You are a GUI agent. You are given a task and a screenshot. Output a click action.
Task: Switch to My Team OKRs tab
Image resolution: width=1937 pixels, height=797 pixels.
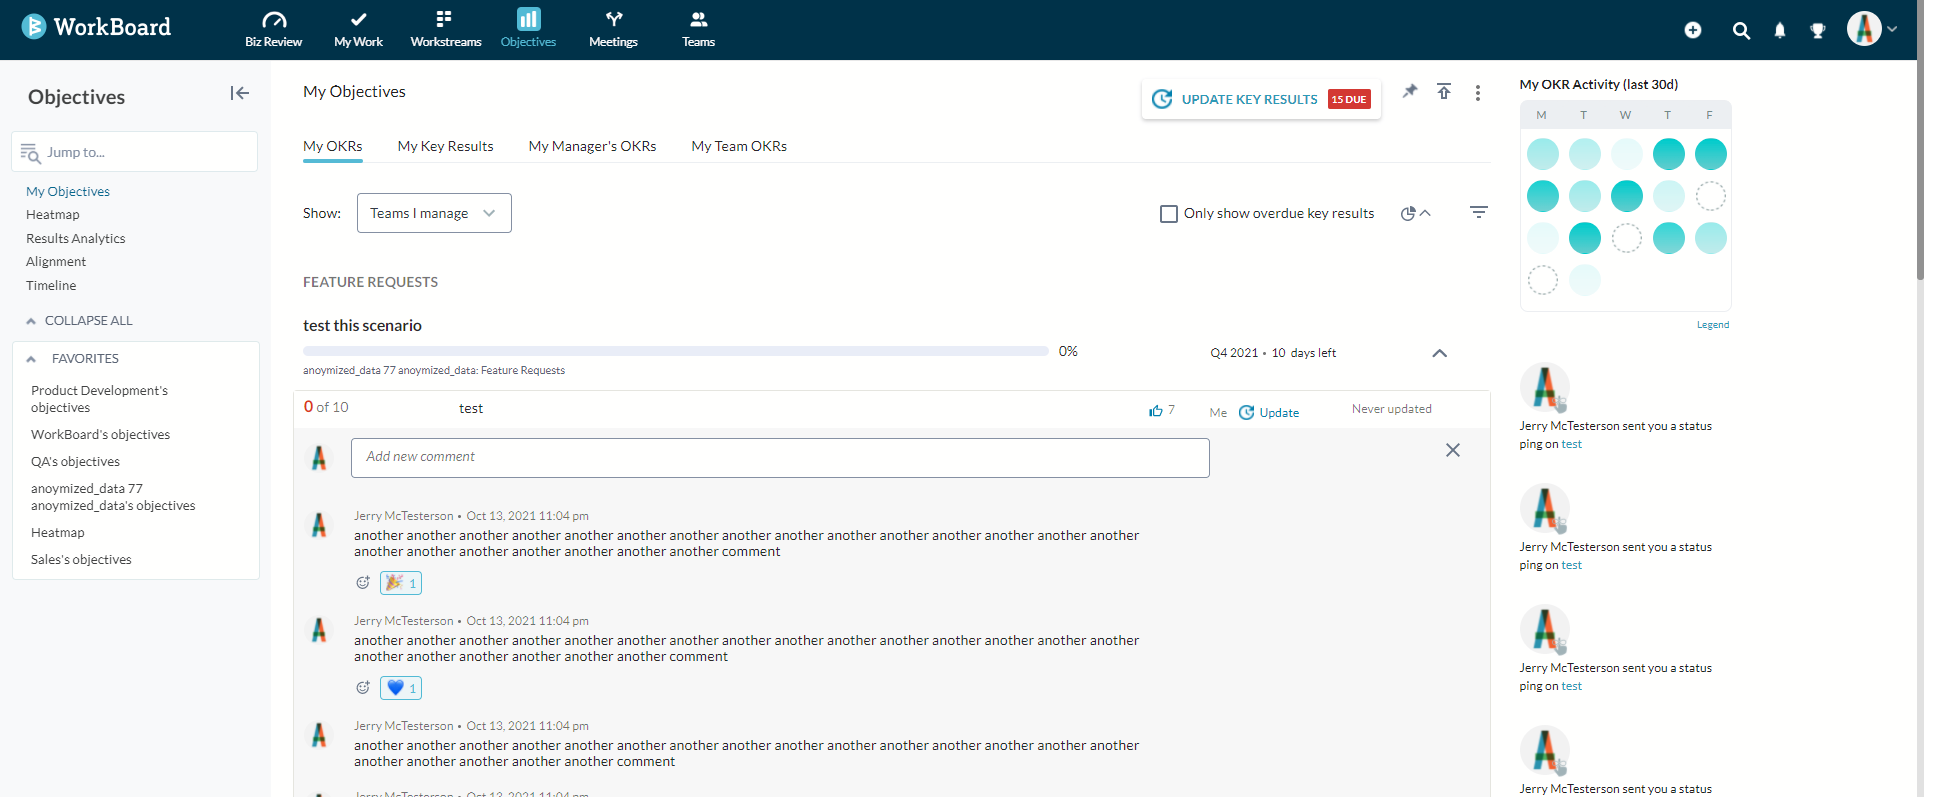(738, 146)
